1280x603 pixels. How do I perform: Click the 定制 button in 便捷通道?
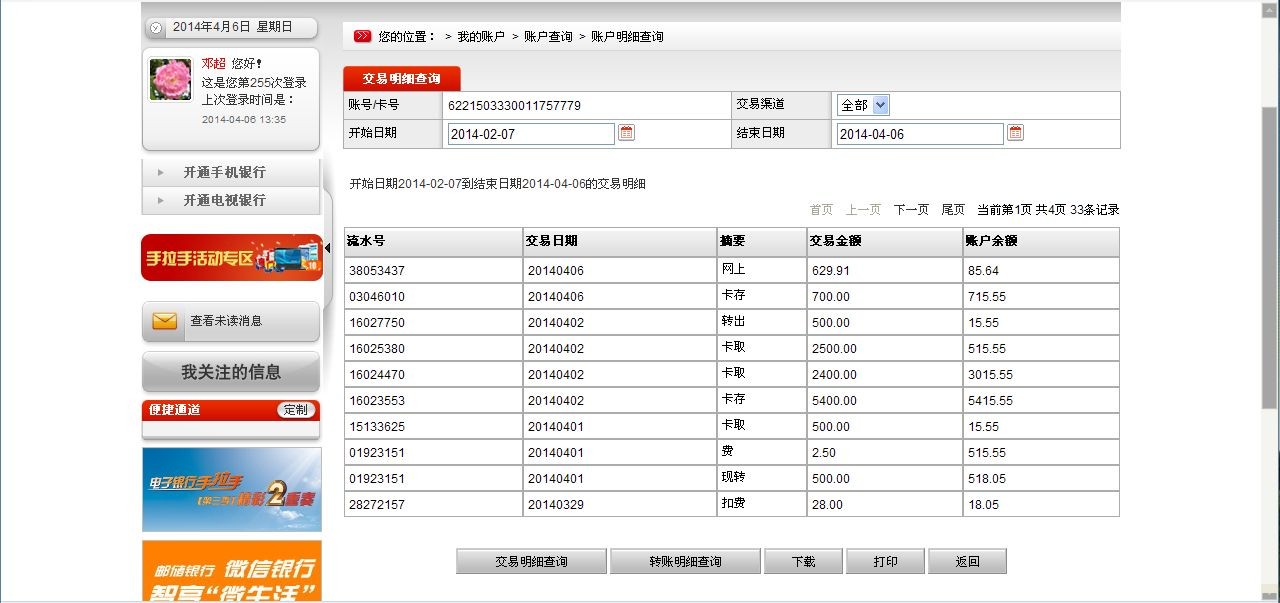click(x=296, y=410)
